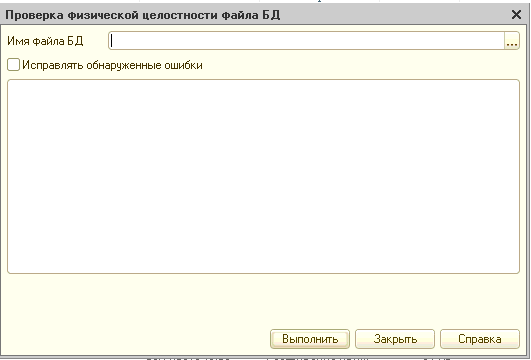
Task: Open file browse ellipsis button
Action: [x=512, y=41]
